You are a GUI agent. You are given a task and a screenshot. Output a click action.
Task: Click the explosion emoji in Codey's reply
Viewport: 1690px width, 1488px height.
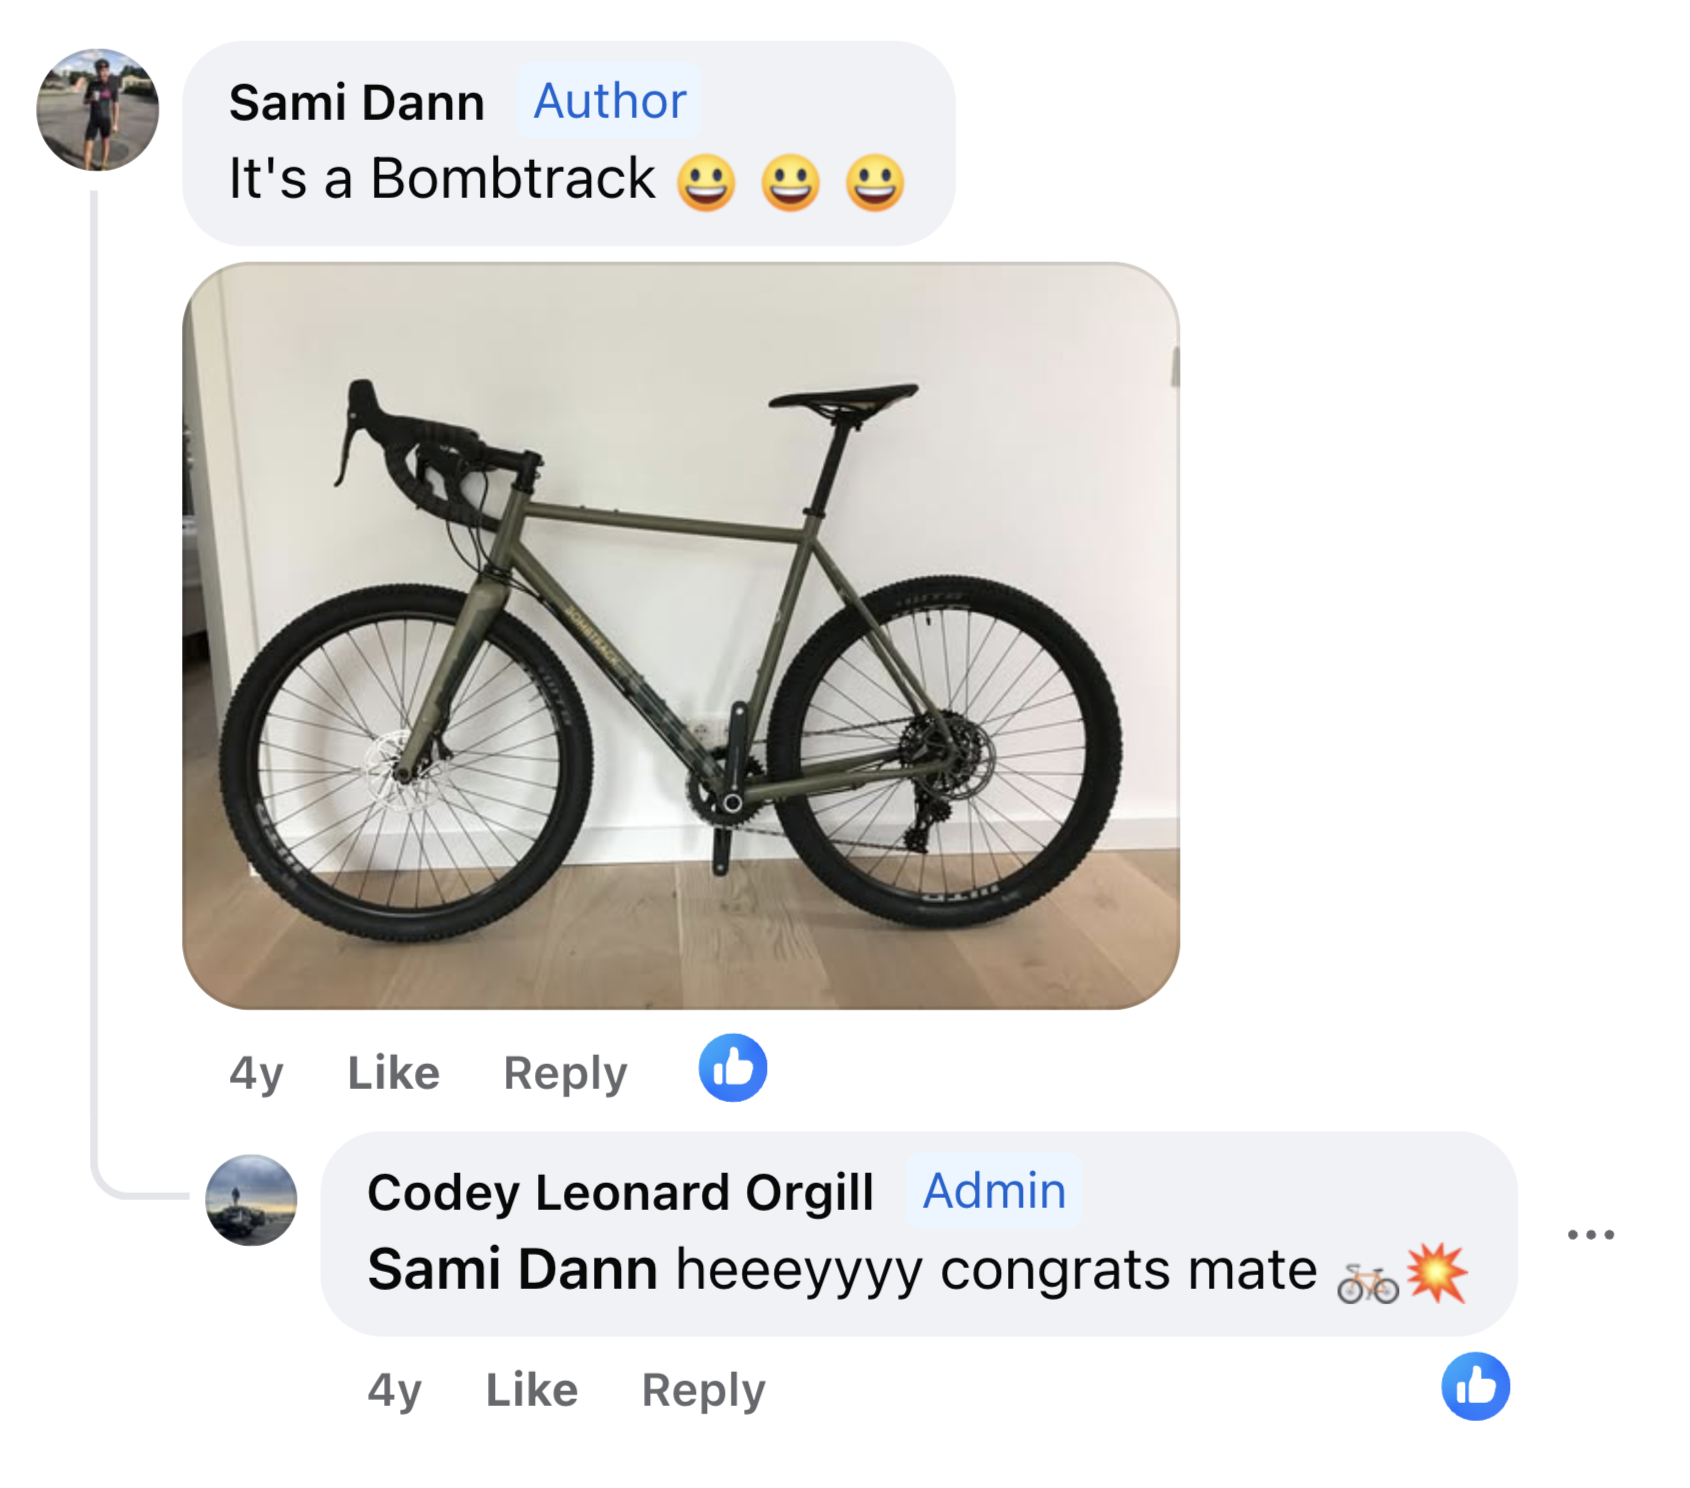(1437, 1273)
